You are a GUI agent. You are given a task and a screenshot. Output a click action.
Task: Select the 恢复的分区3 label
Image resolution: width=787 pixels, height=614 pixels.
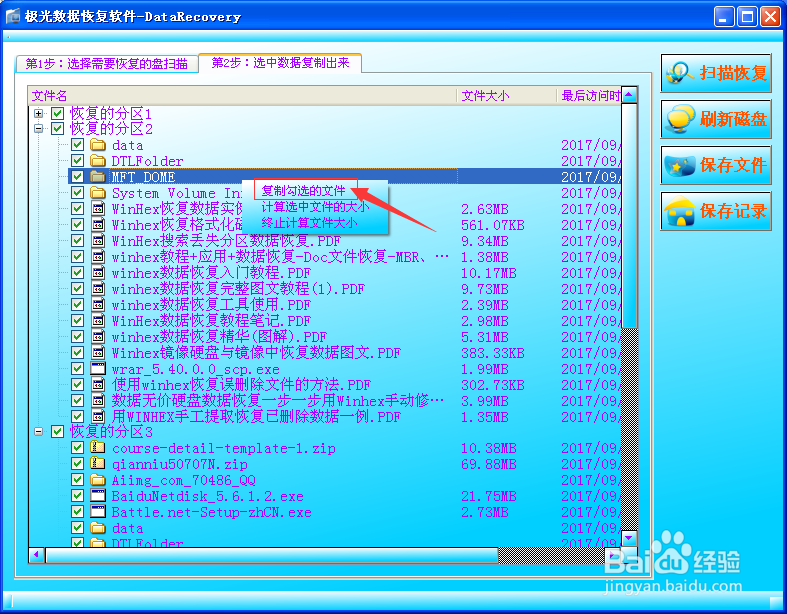pos(111,432)
